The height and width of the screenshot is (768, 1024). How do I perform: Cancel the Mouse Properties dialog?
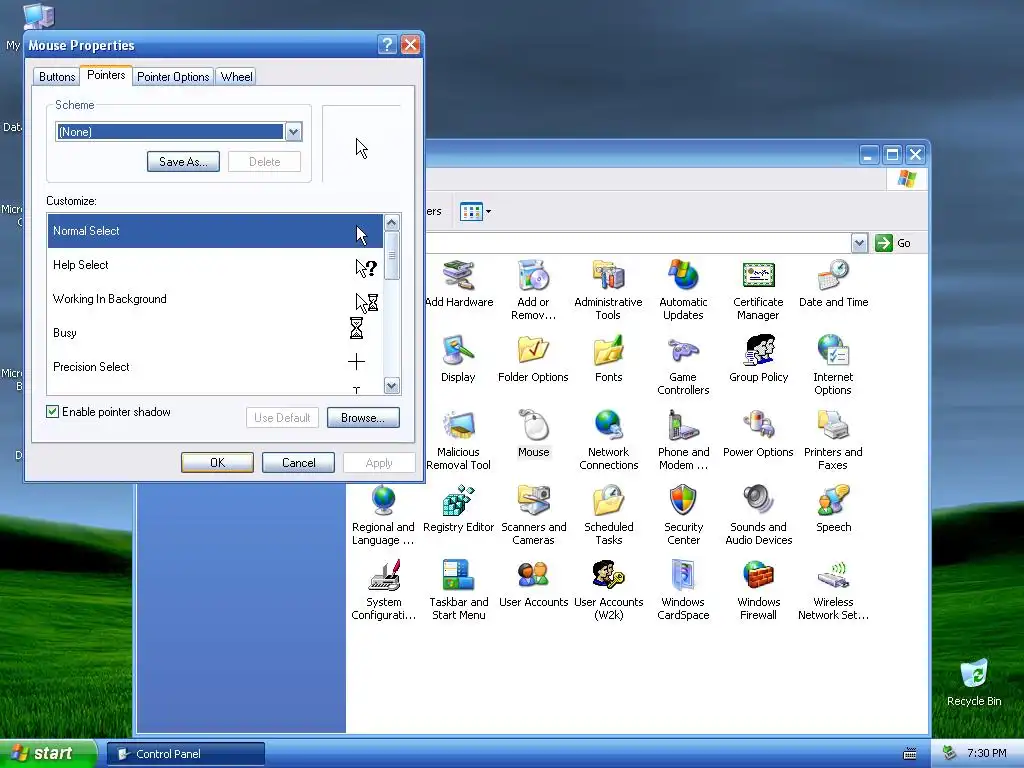coord(298,462)
